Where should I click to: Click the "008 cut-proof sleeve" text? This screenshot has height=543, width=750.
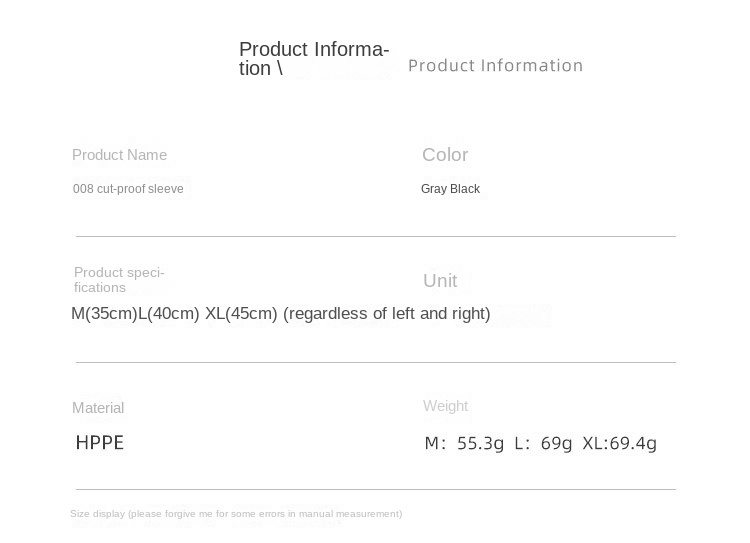pos(128,189)
